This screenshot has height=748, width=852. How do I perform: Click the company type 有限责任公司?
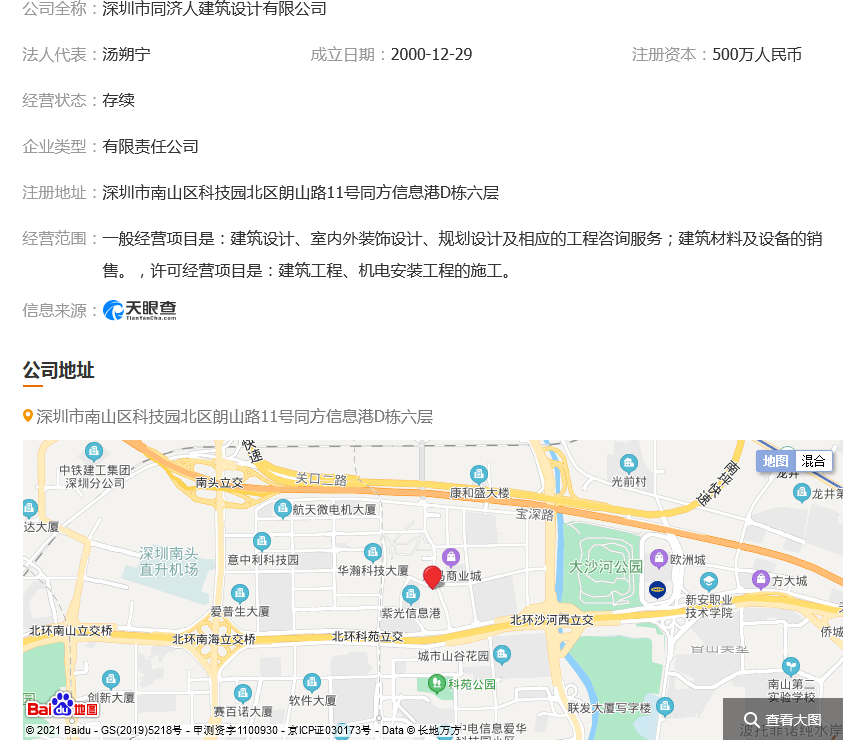(150, 147)
